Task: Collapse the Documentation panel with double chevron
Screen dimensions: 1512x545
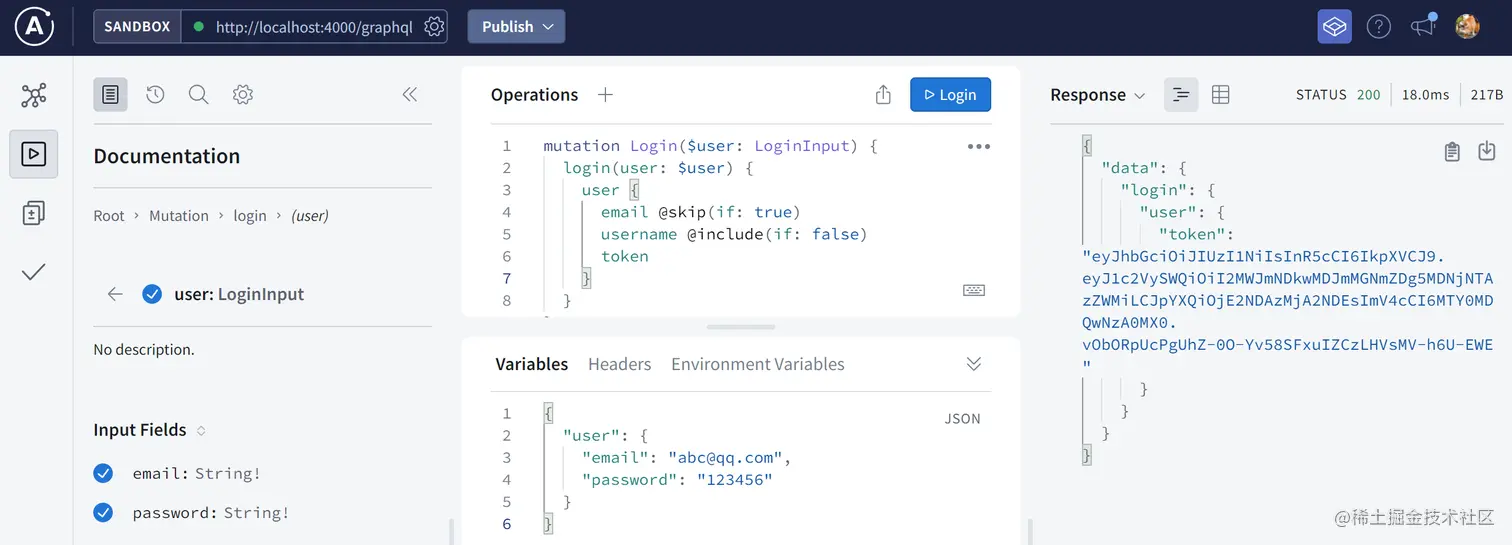Action: pyautogui.click(x=409, y=95)
